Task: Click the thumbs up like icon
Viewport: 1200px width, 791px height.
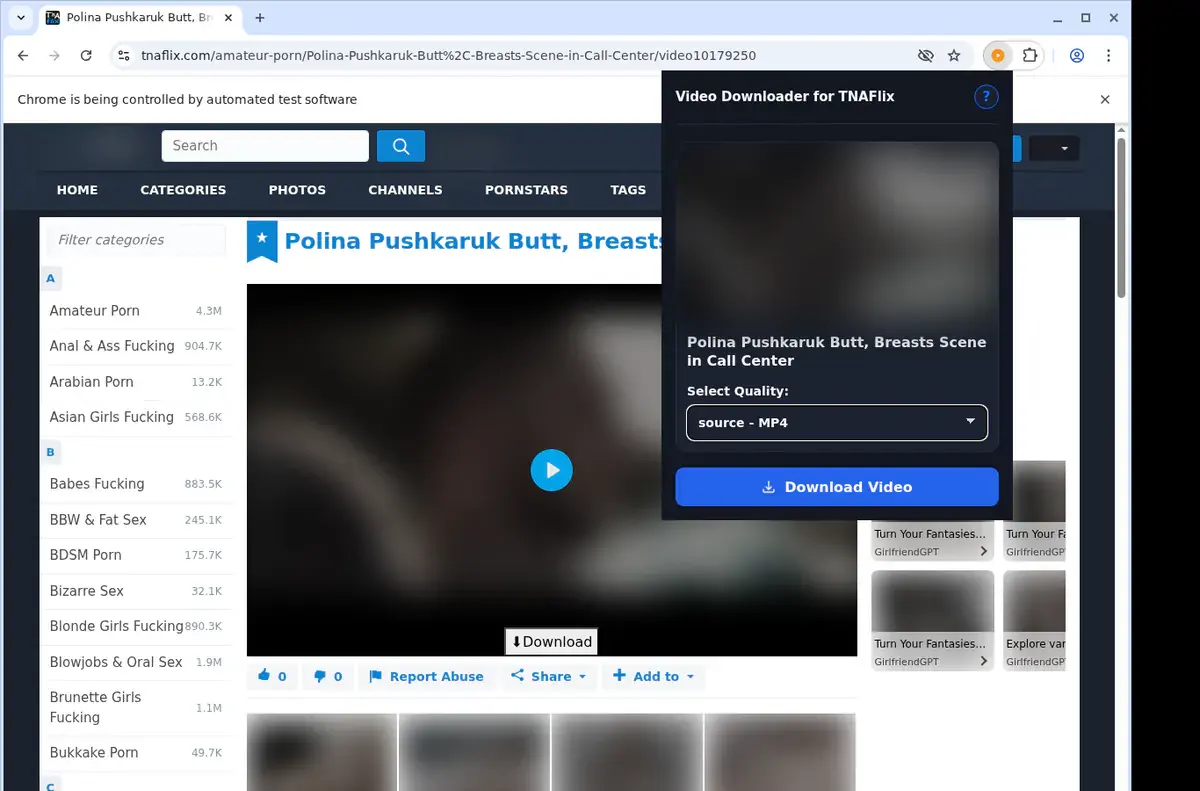Action: (x=265, y=676)
